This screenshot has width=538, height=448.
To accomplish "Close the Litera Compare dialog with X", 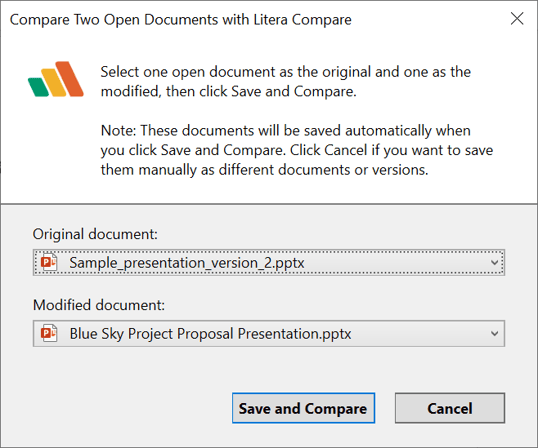I will tap(517, 19).
